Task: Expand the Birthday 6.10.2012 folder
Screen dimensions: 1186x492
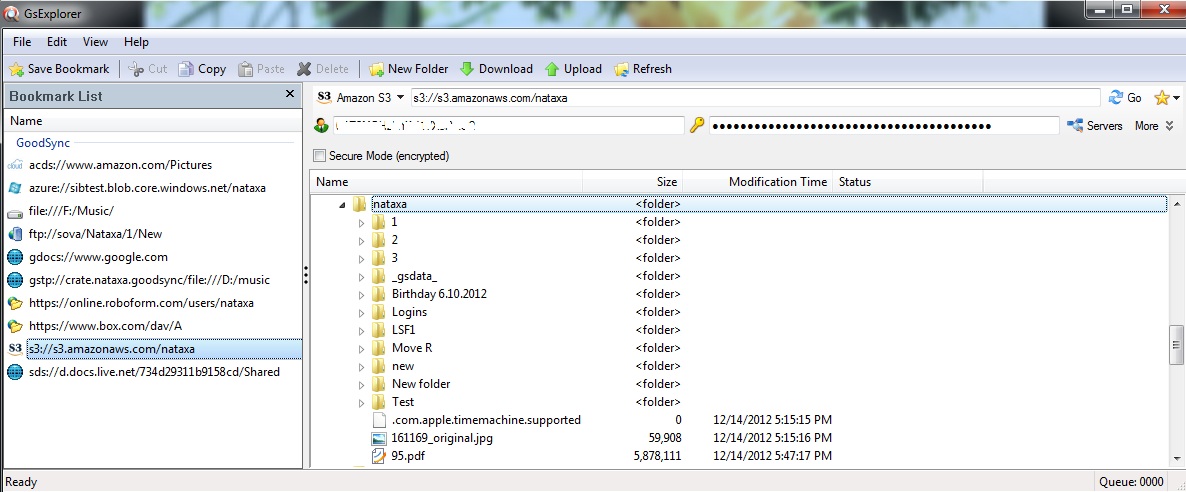Action: pos(362,294)
